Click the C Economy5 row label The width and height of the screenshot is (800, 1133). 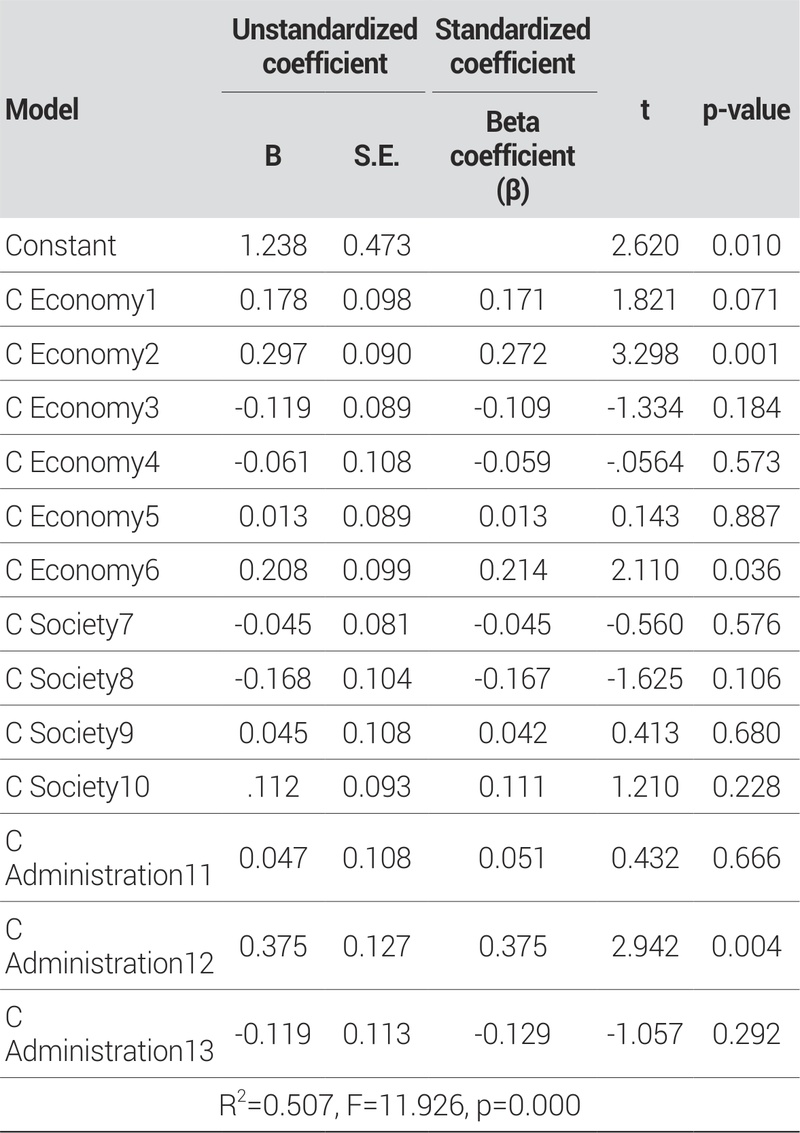point(82,516)
